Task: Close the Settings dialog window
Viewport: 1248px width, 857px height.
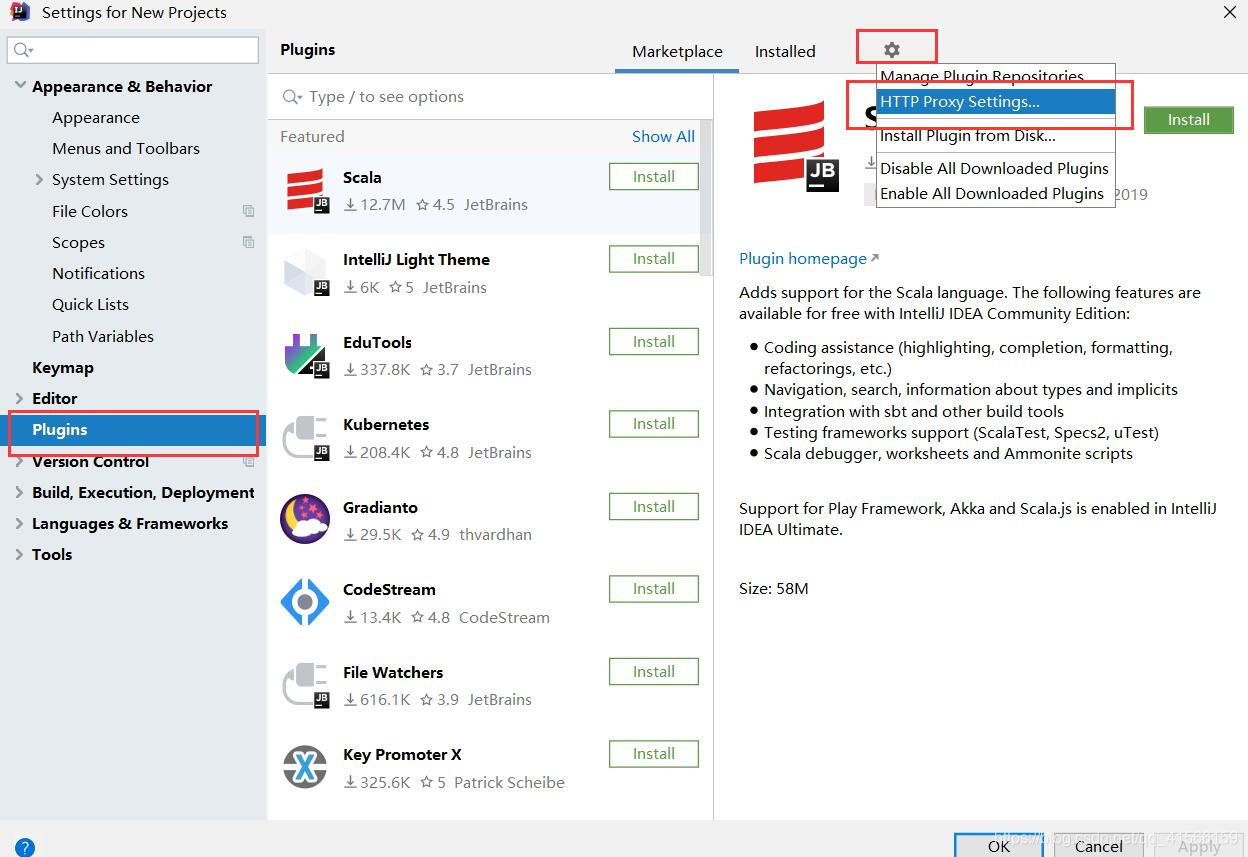Action: [x=1229, y=12]
